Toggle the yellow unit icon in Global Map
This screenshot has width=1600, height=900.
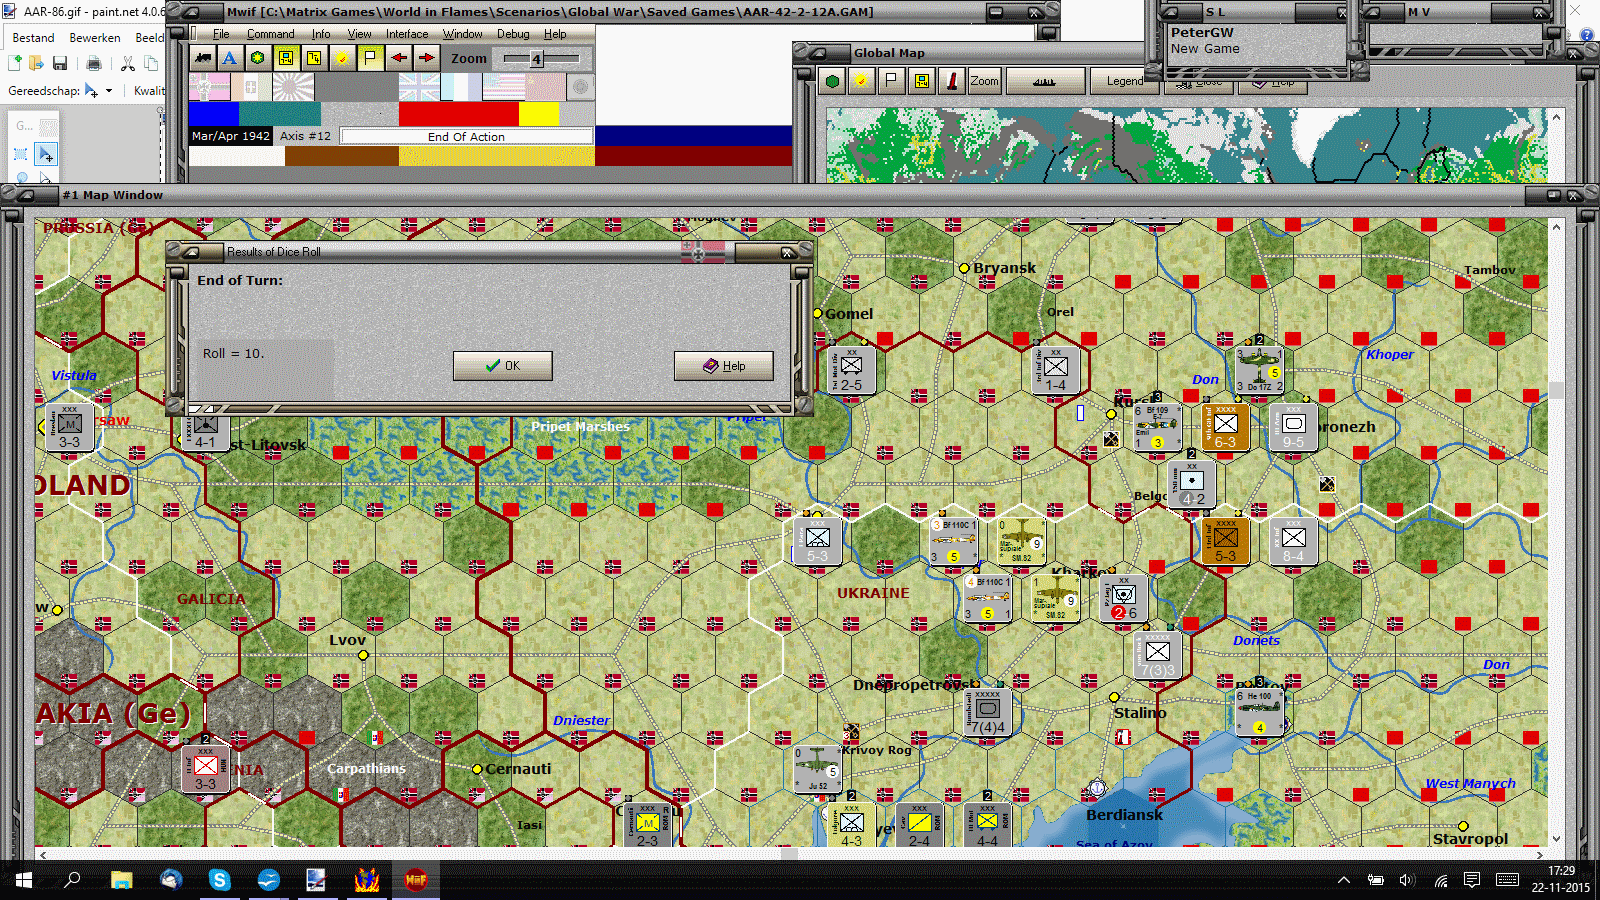point(921,82)
